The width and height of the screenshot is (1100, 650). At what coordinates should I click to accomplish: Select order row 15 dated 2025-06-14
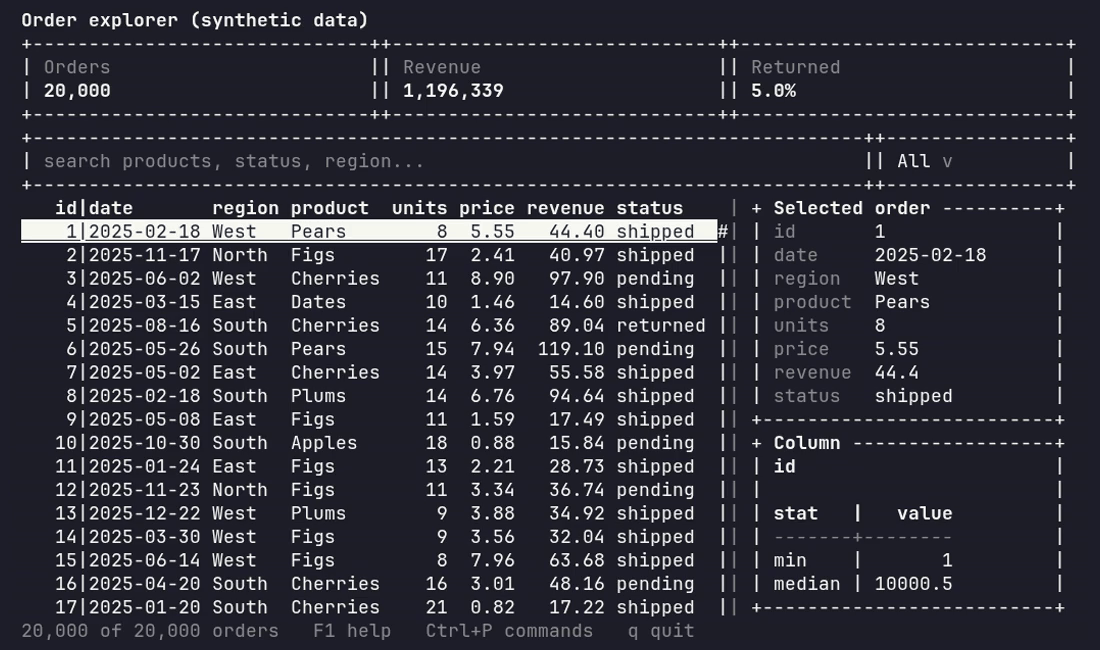(369, 560)
